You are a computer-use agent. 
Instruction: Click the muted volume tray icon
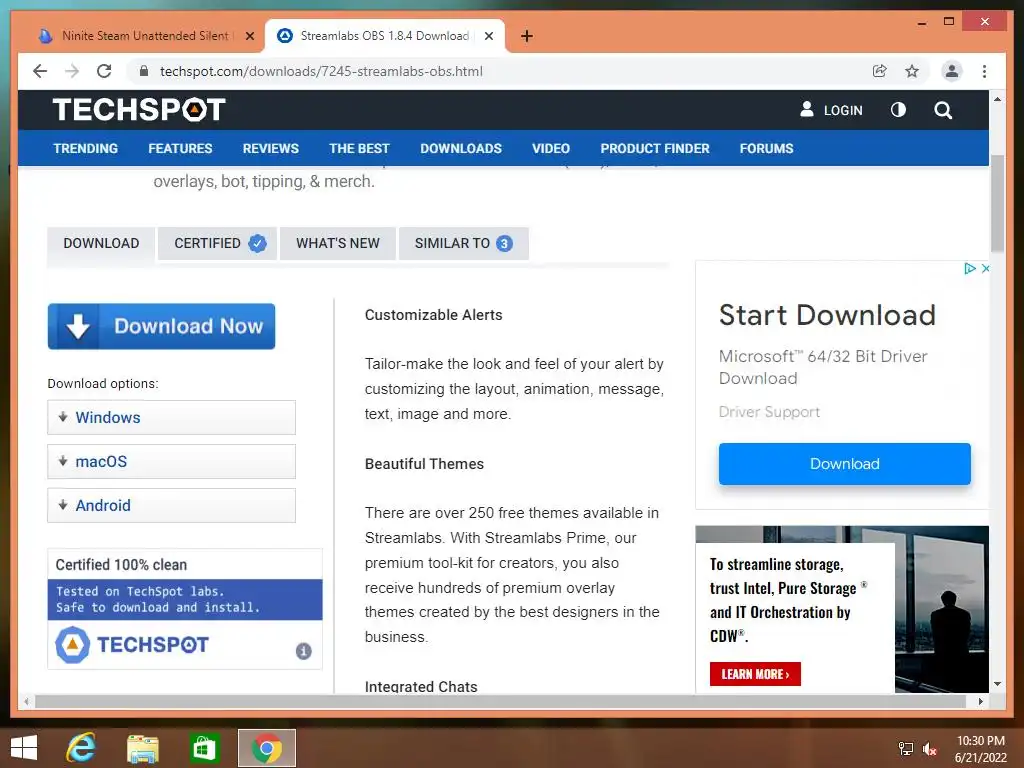[x=929, y=748]
